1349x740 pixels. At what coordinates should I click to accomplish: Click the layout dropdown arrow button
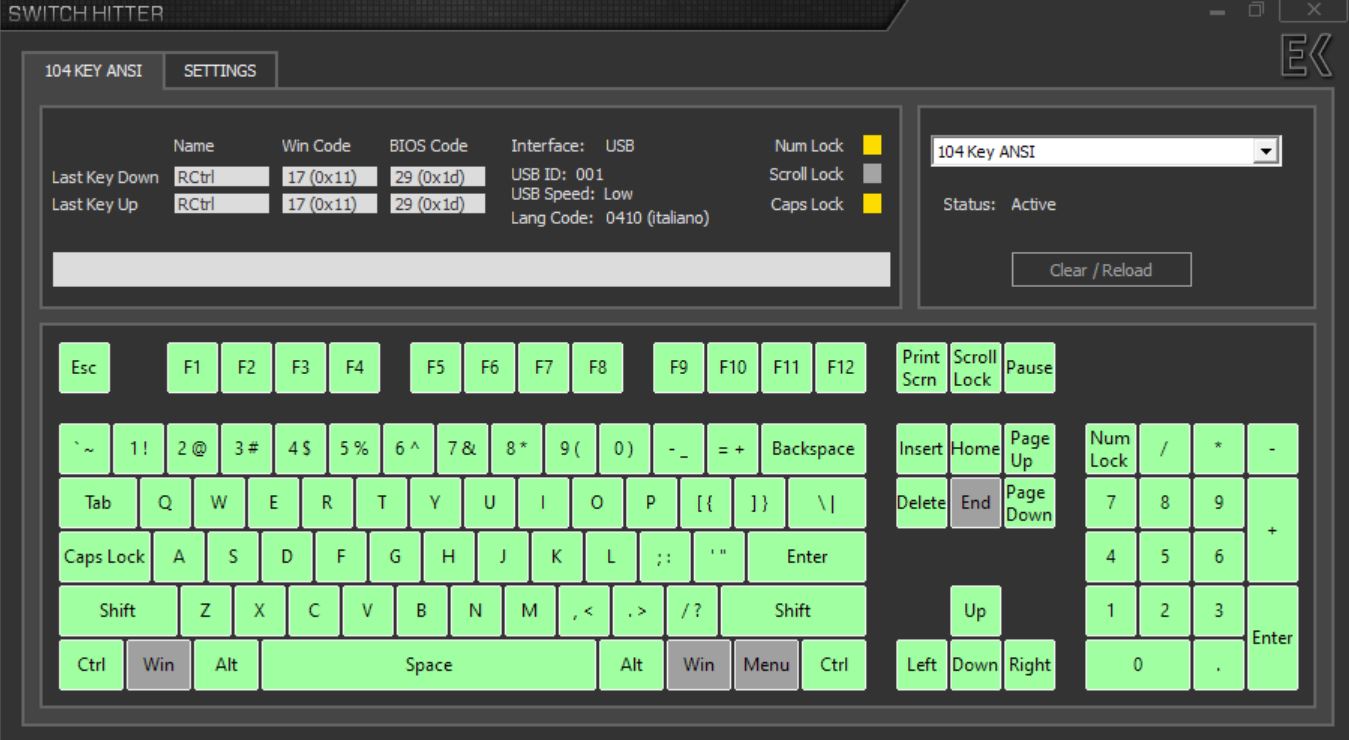point(1268,152)
